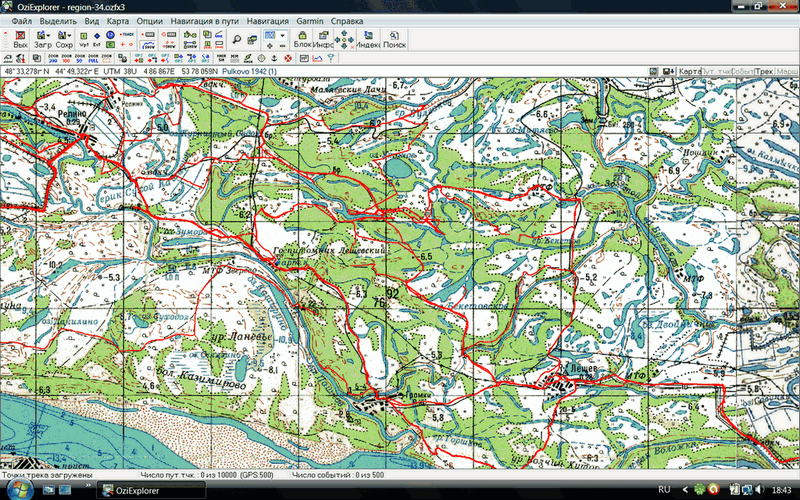Click the UTM 38U zone readout
This screenshot has height=500, width=800.
(x=120, y=71)
